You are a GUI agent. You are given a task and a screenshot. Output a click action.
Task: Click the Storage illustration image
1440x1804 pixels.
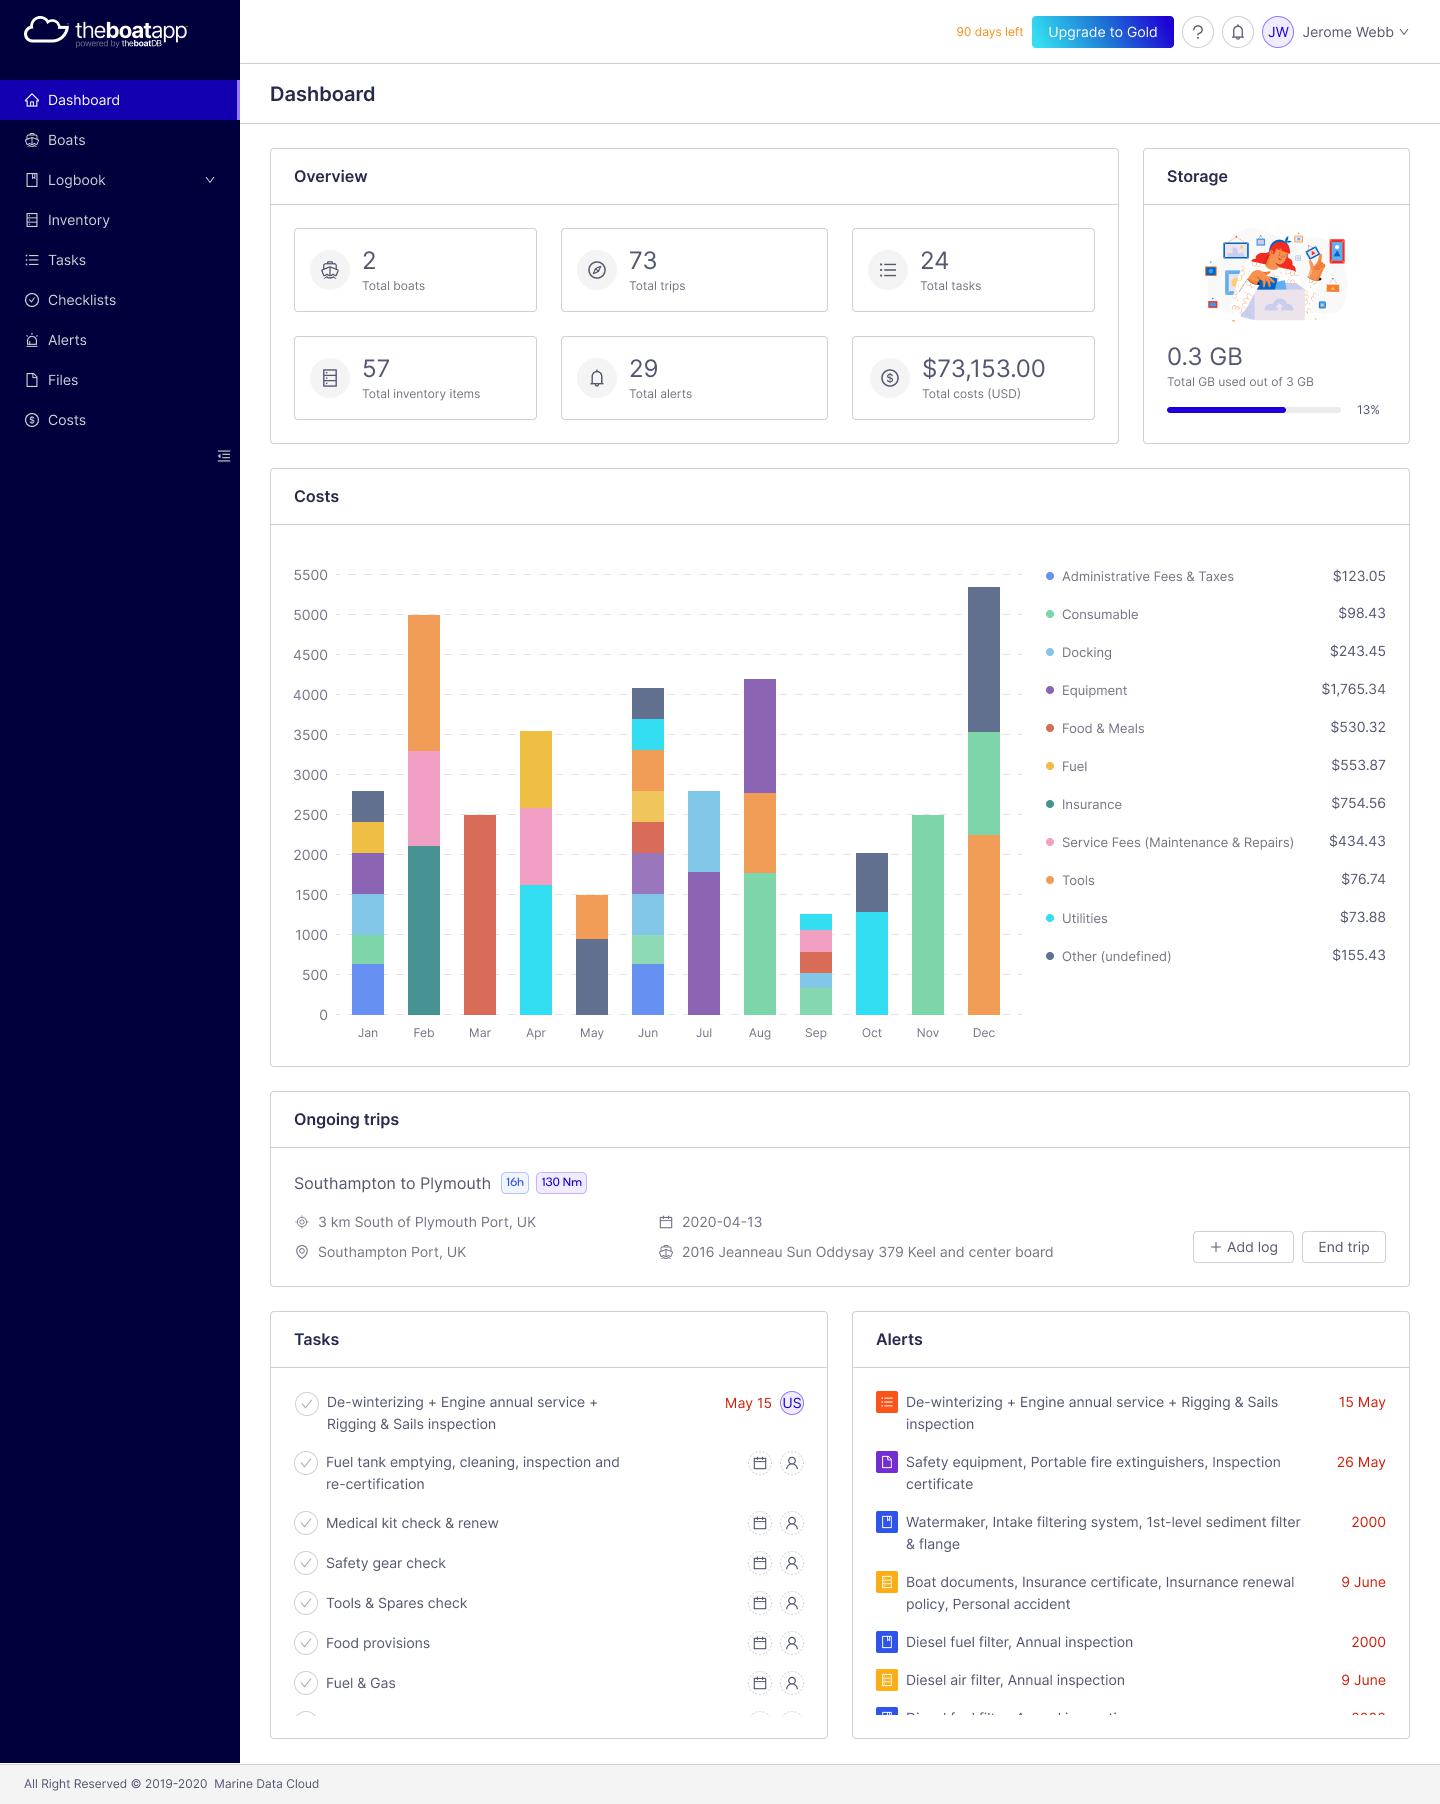pos(1276,274)
